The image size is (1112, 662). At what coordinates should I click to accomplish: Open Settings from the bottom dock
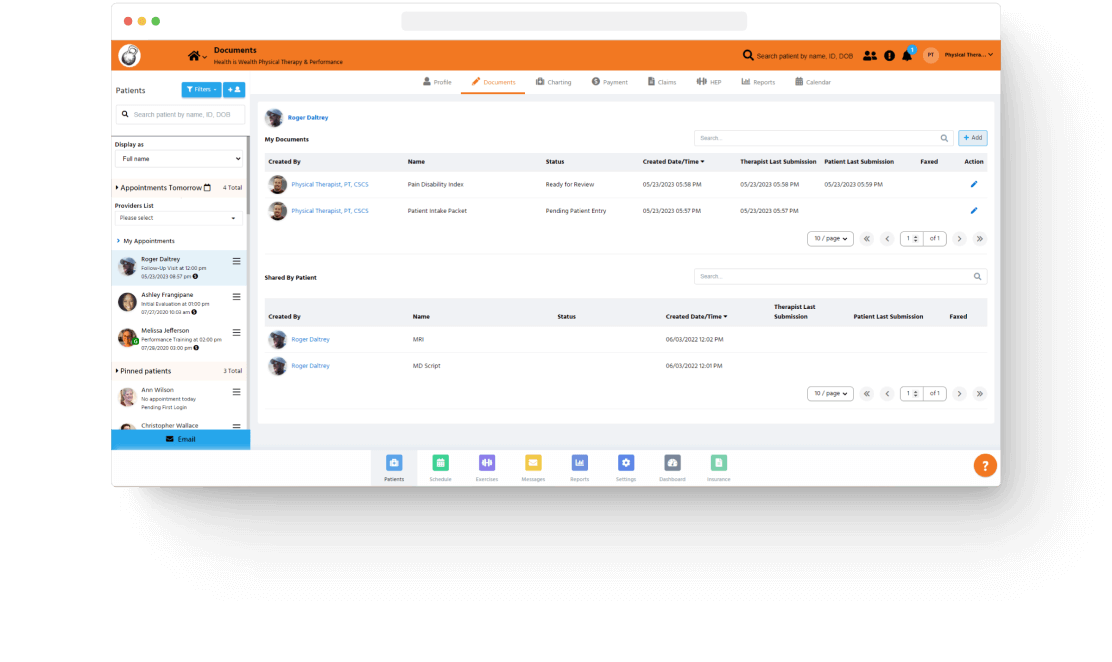[626, 462]
